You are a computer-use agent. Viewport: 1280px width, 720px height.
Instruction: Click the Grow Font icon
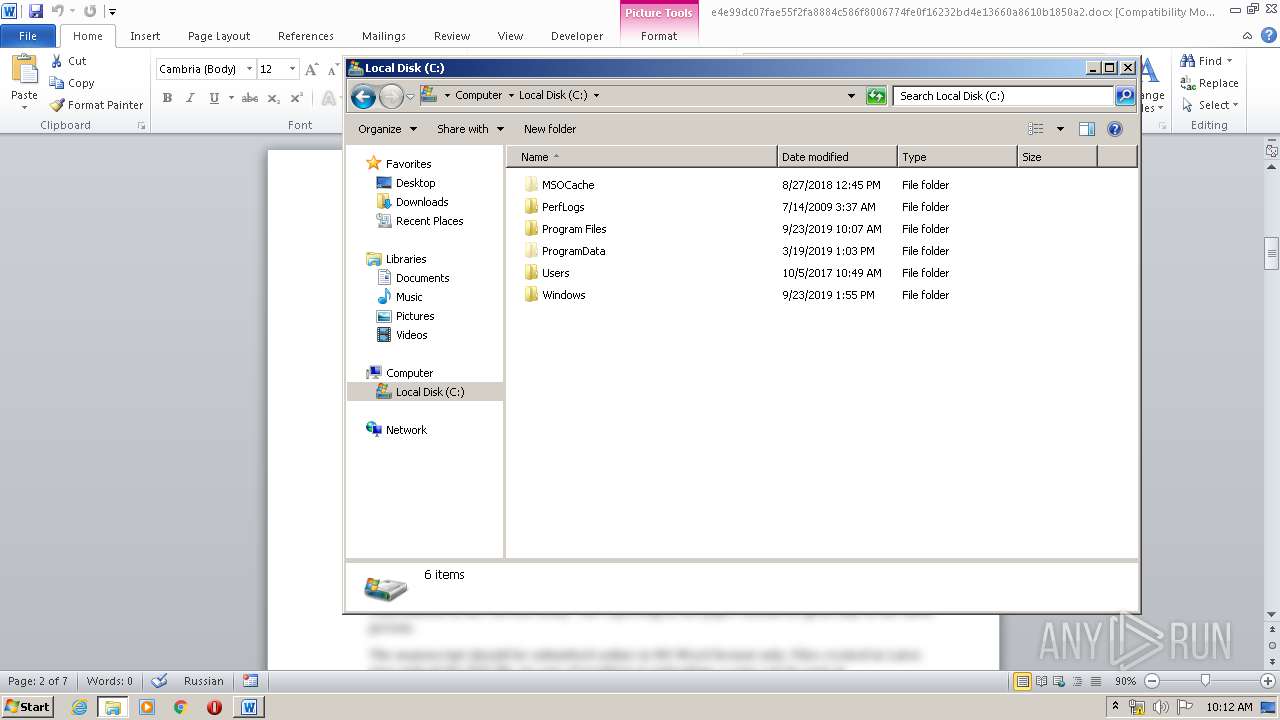tap(312, 69)
